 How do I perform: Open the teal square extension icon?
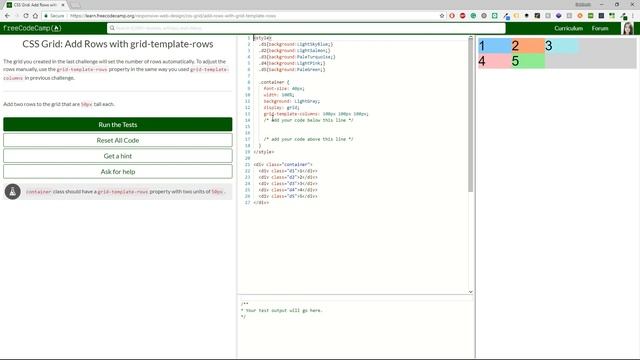(494, 16)
